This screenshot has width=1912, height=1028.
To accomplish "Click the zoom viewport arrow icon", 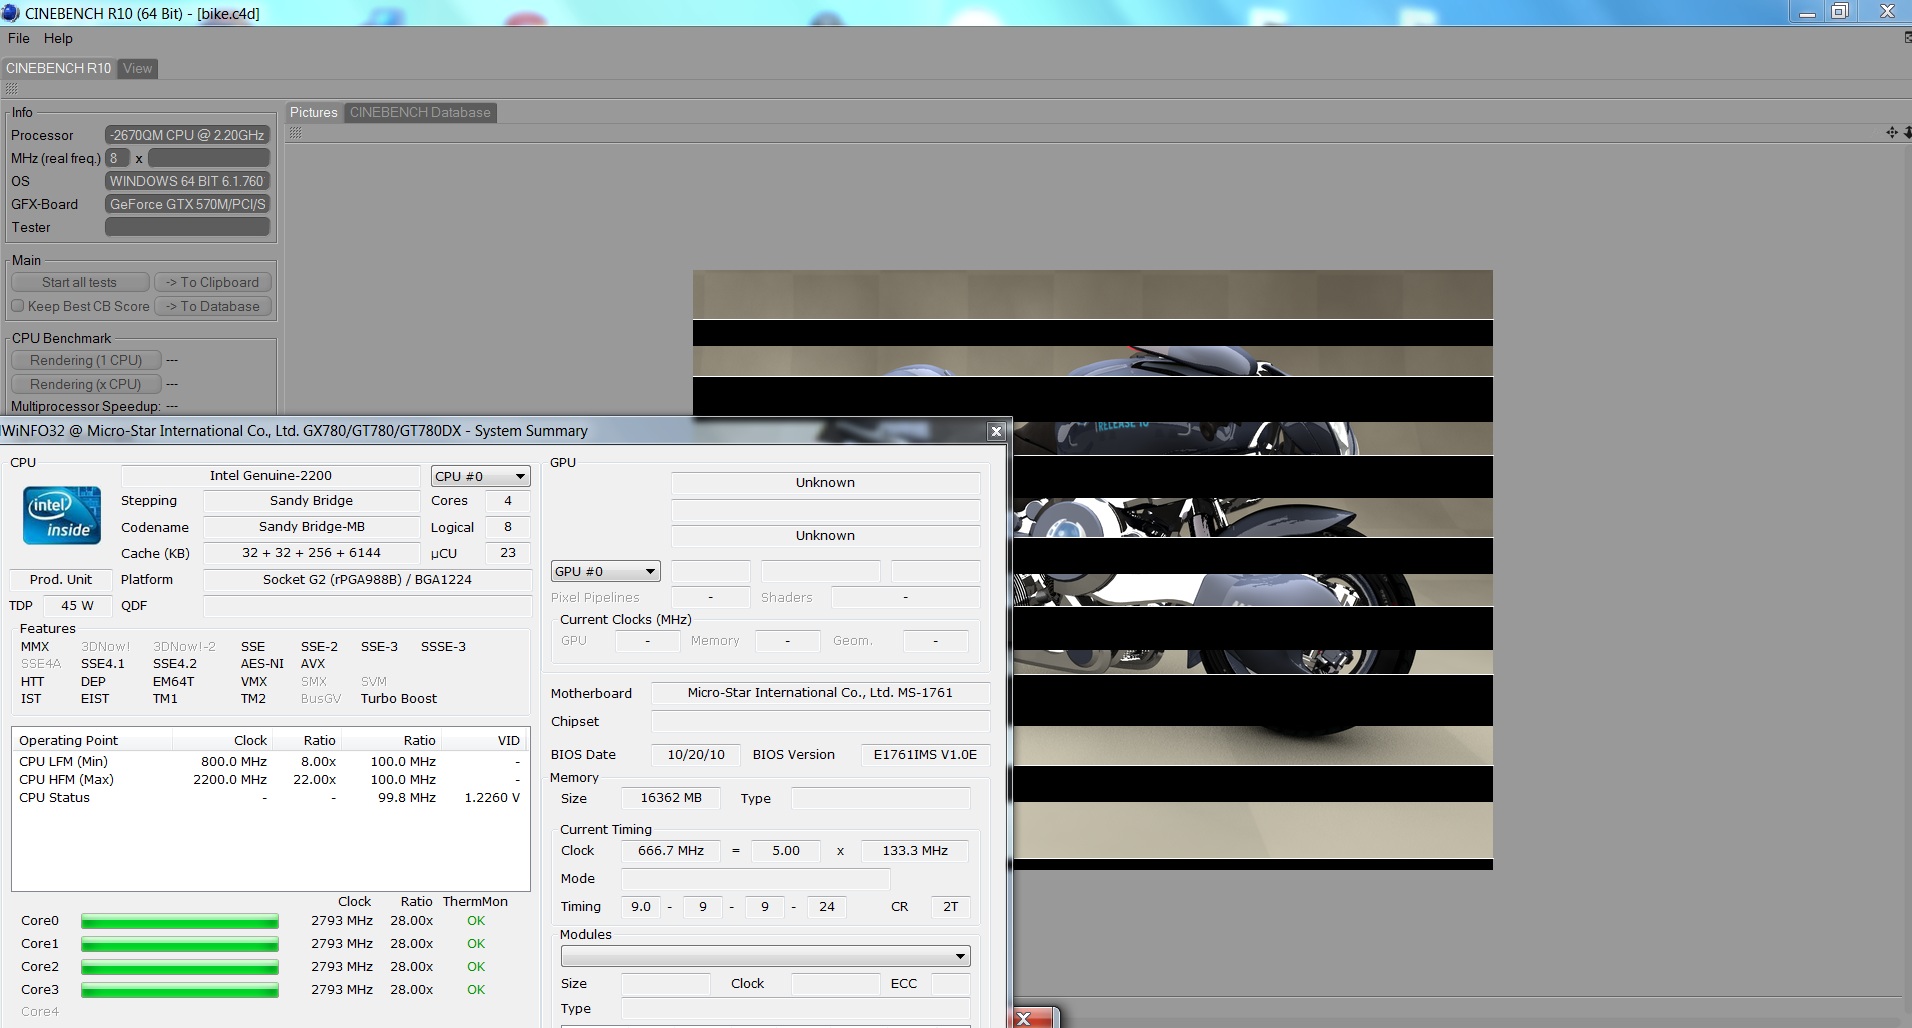I will pyautogui.click(x=1907, y=132).
